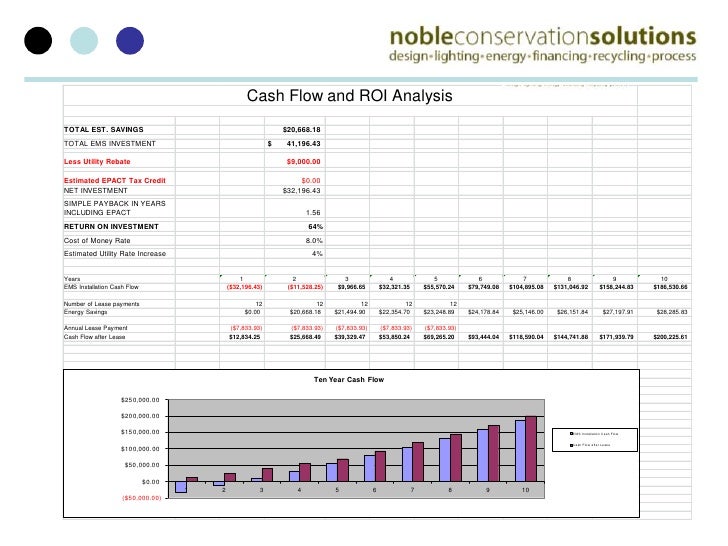Select the $171,939.79 cash flow after lease cell
This screenshot has width=728, height=546.
pos(616,337)
